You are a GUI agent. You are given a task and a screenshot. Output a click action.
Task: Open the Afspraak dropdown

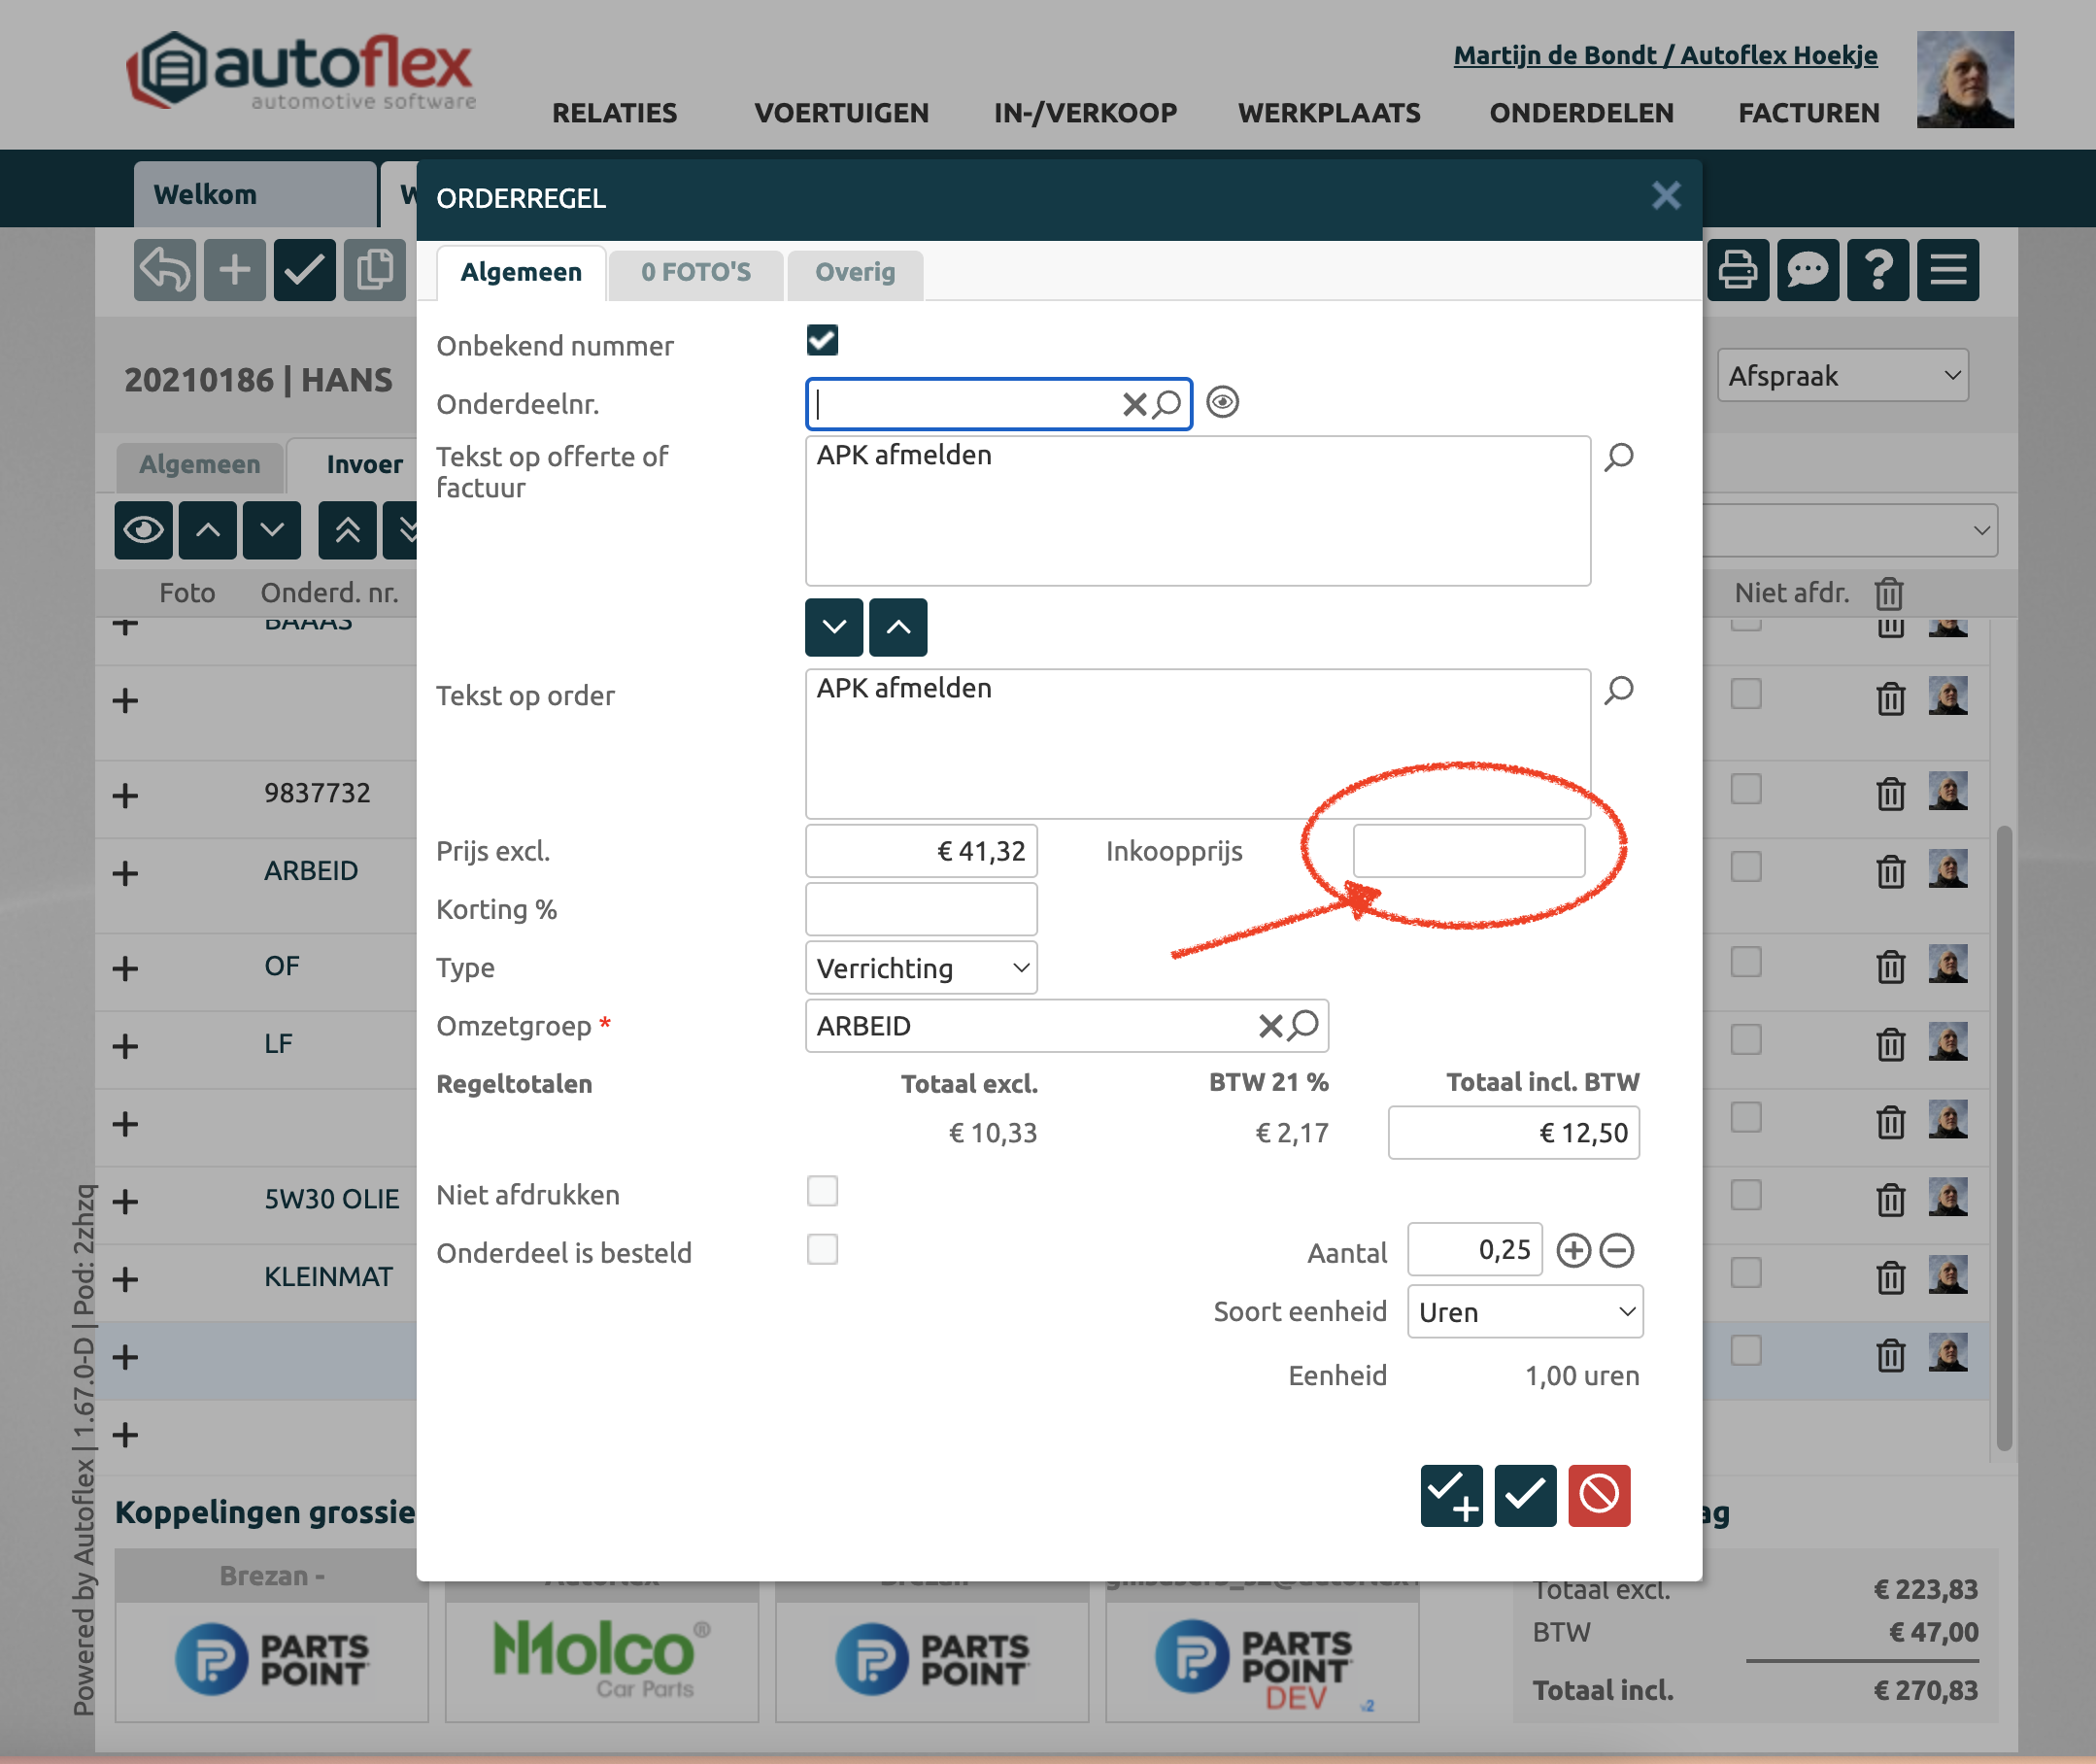(1842, 376)
